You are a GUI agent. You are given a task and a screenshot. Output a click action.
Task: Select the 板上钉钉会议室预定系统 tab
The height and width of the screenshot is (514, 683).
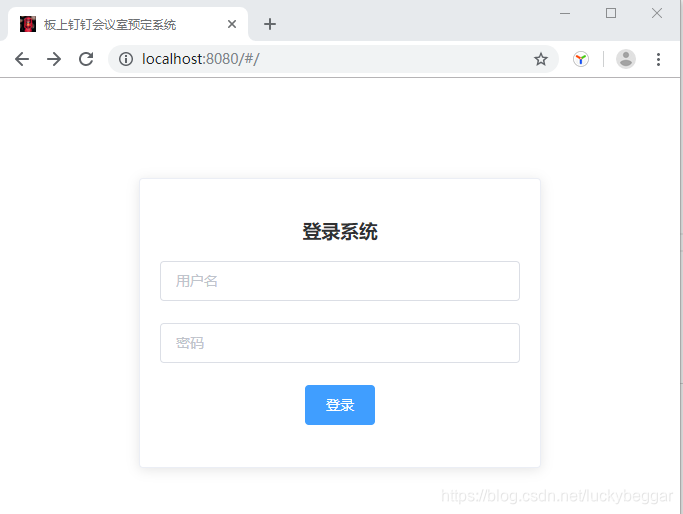tap(128, 24)
